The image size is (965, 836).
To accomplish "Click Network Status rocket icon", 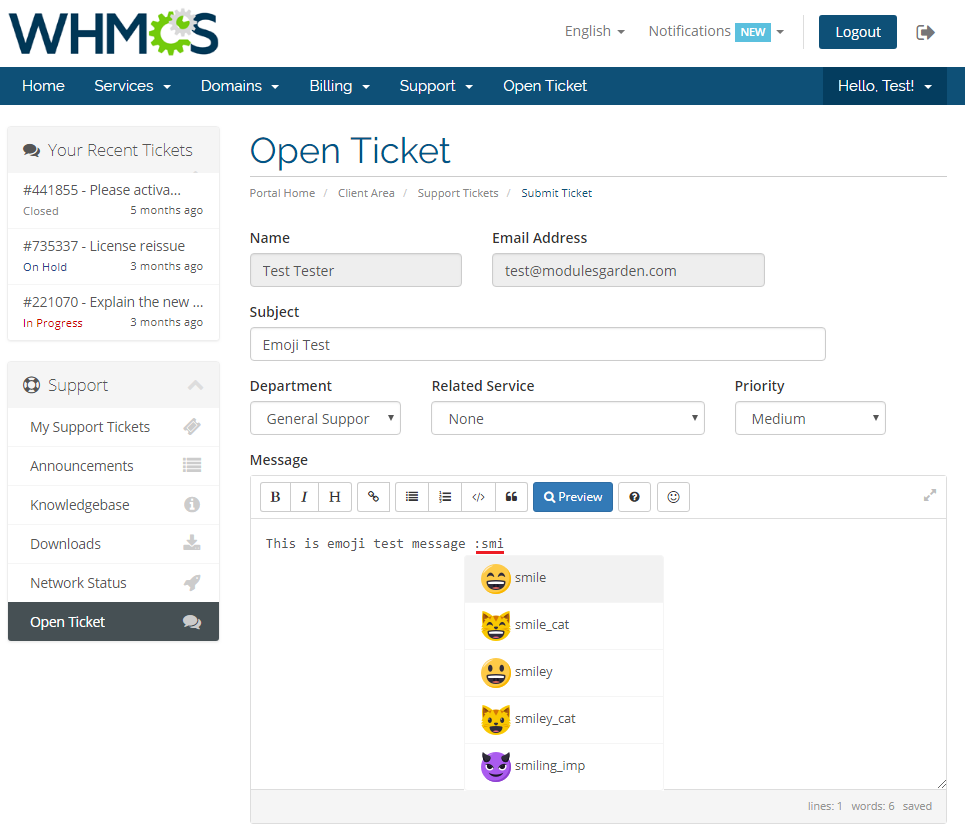I will coord(192,582).
